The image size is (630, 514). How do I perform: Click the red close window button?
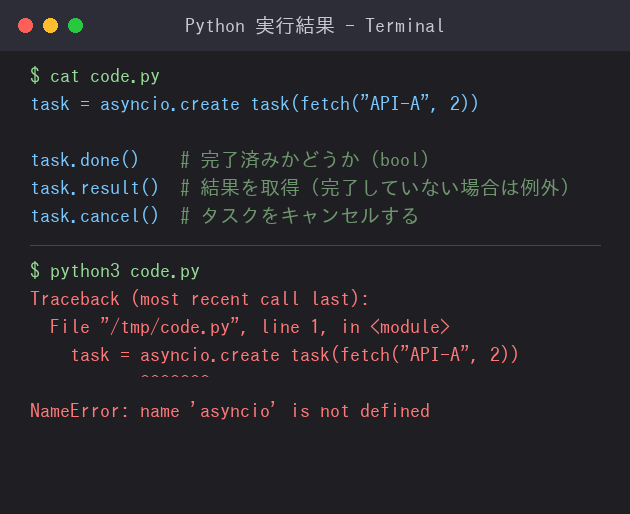point(25,26)
